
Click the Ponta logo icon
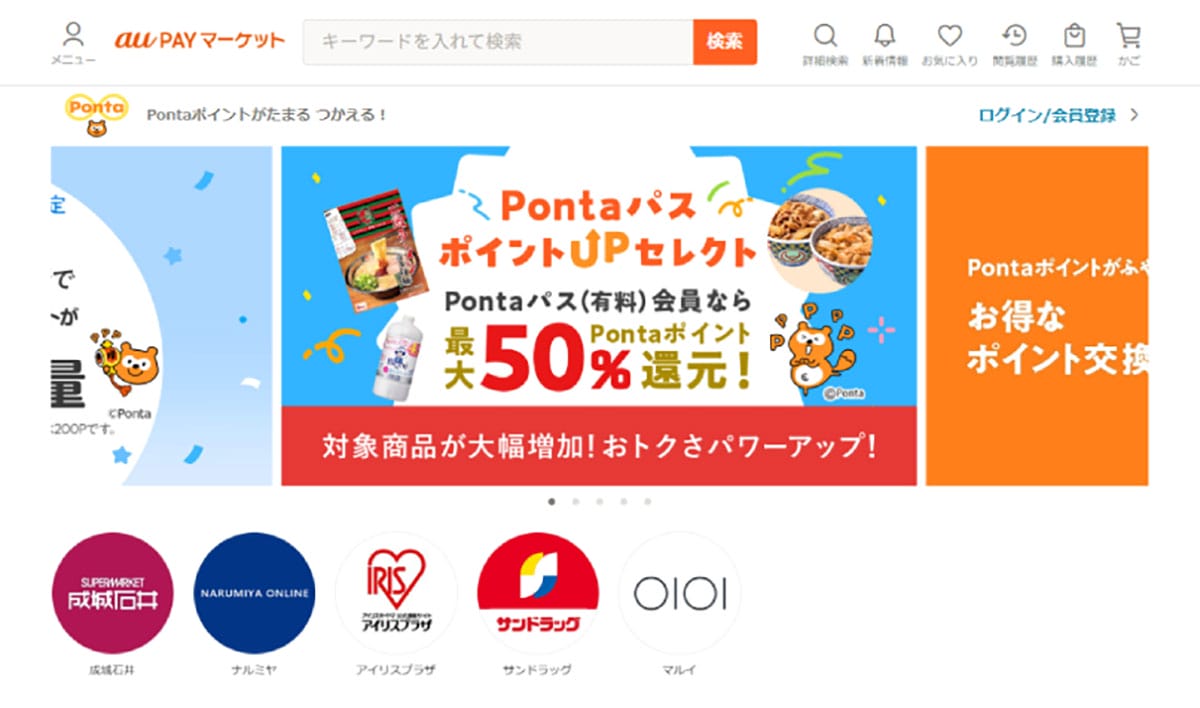click(96, 114)
